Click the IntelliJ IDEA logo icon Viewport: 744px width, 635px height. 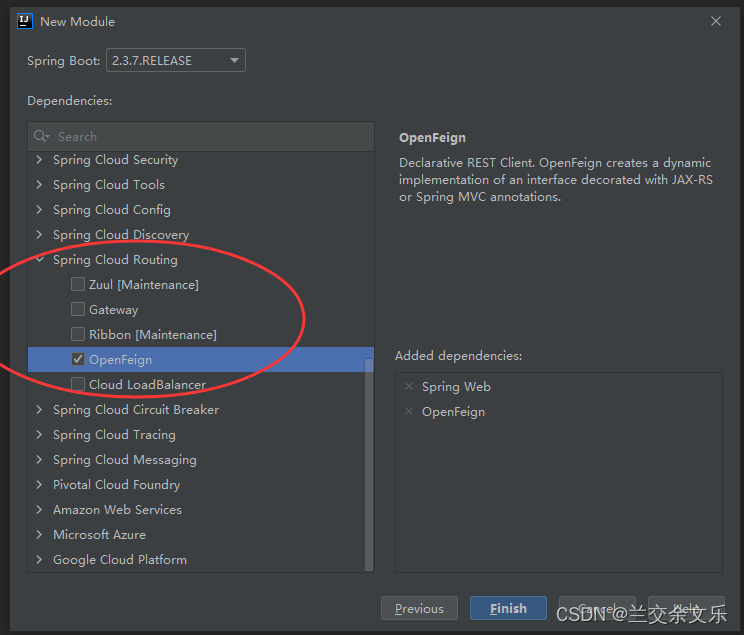[x=25, y=21]
